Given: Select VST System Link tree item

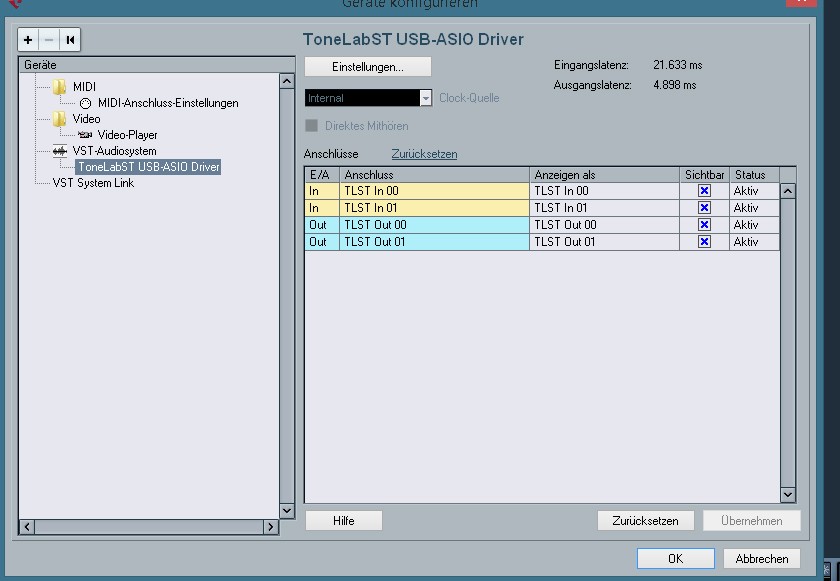Looking at the screenshot, I should tap(93, 183).
